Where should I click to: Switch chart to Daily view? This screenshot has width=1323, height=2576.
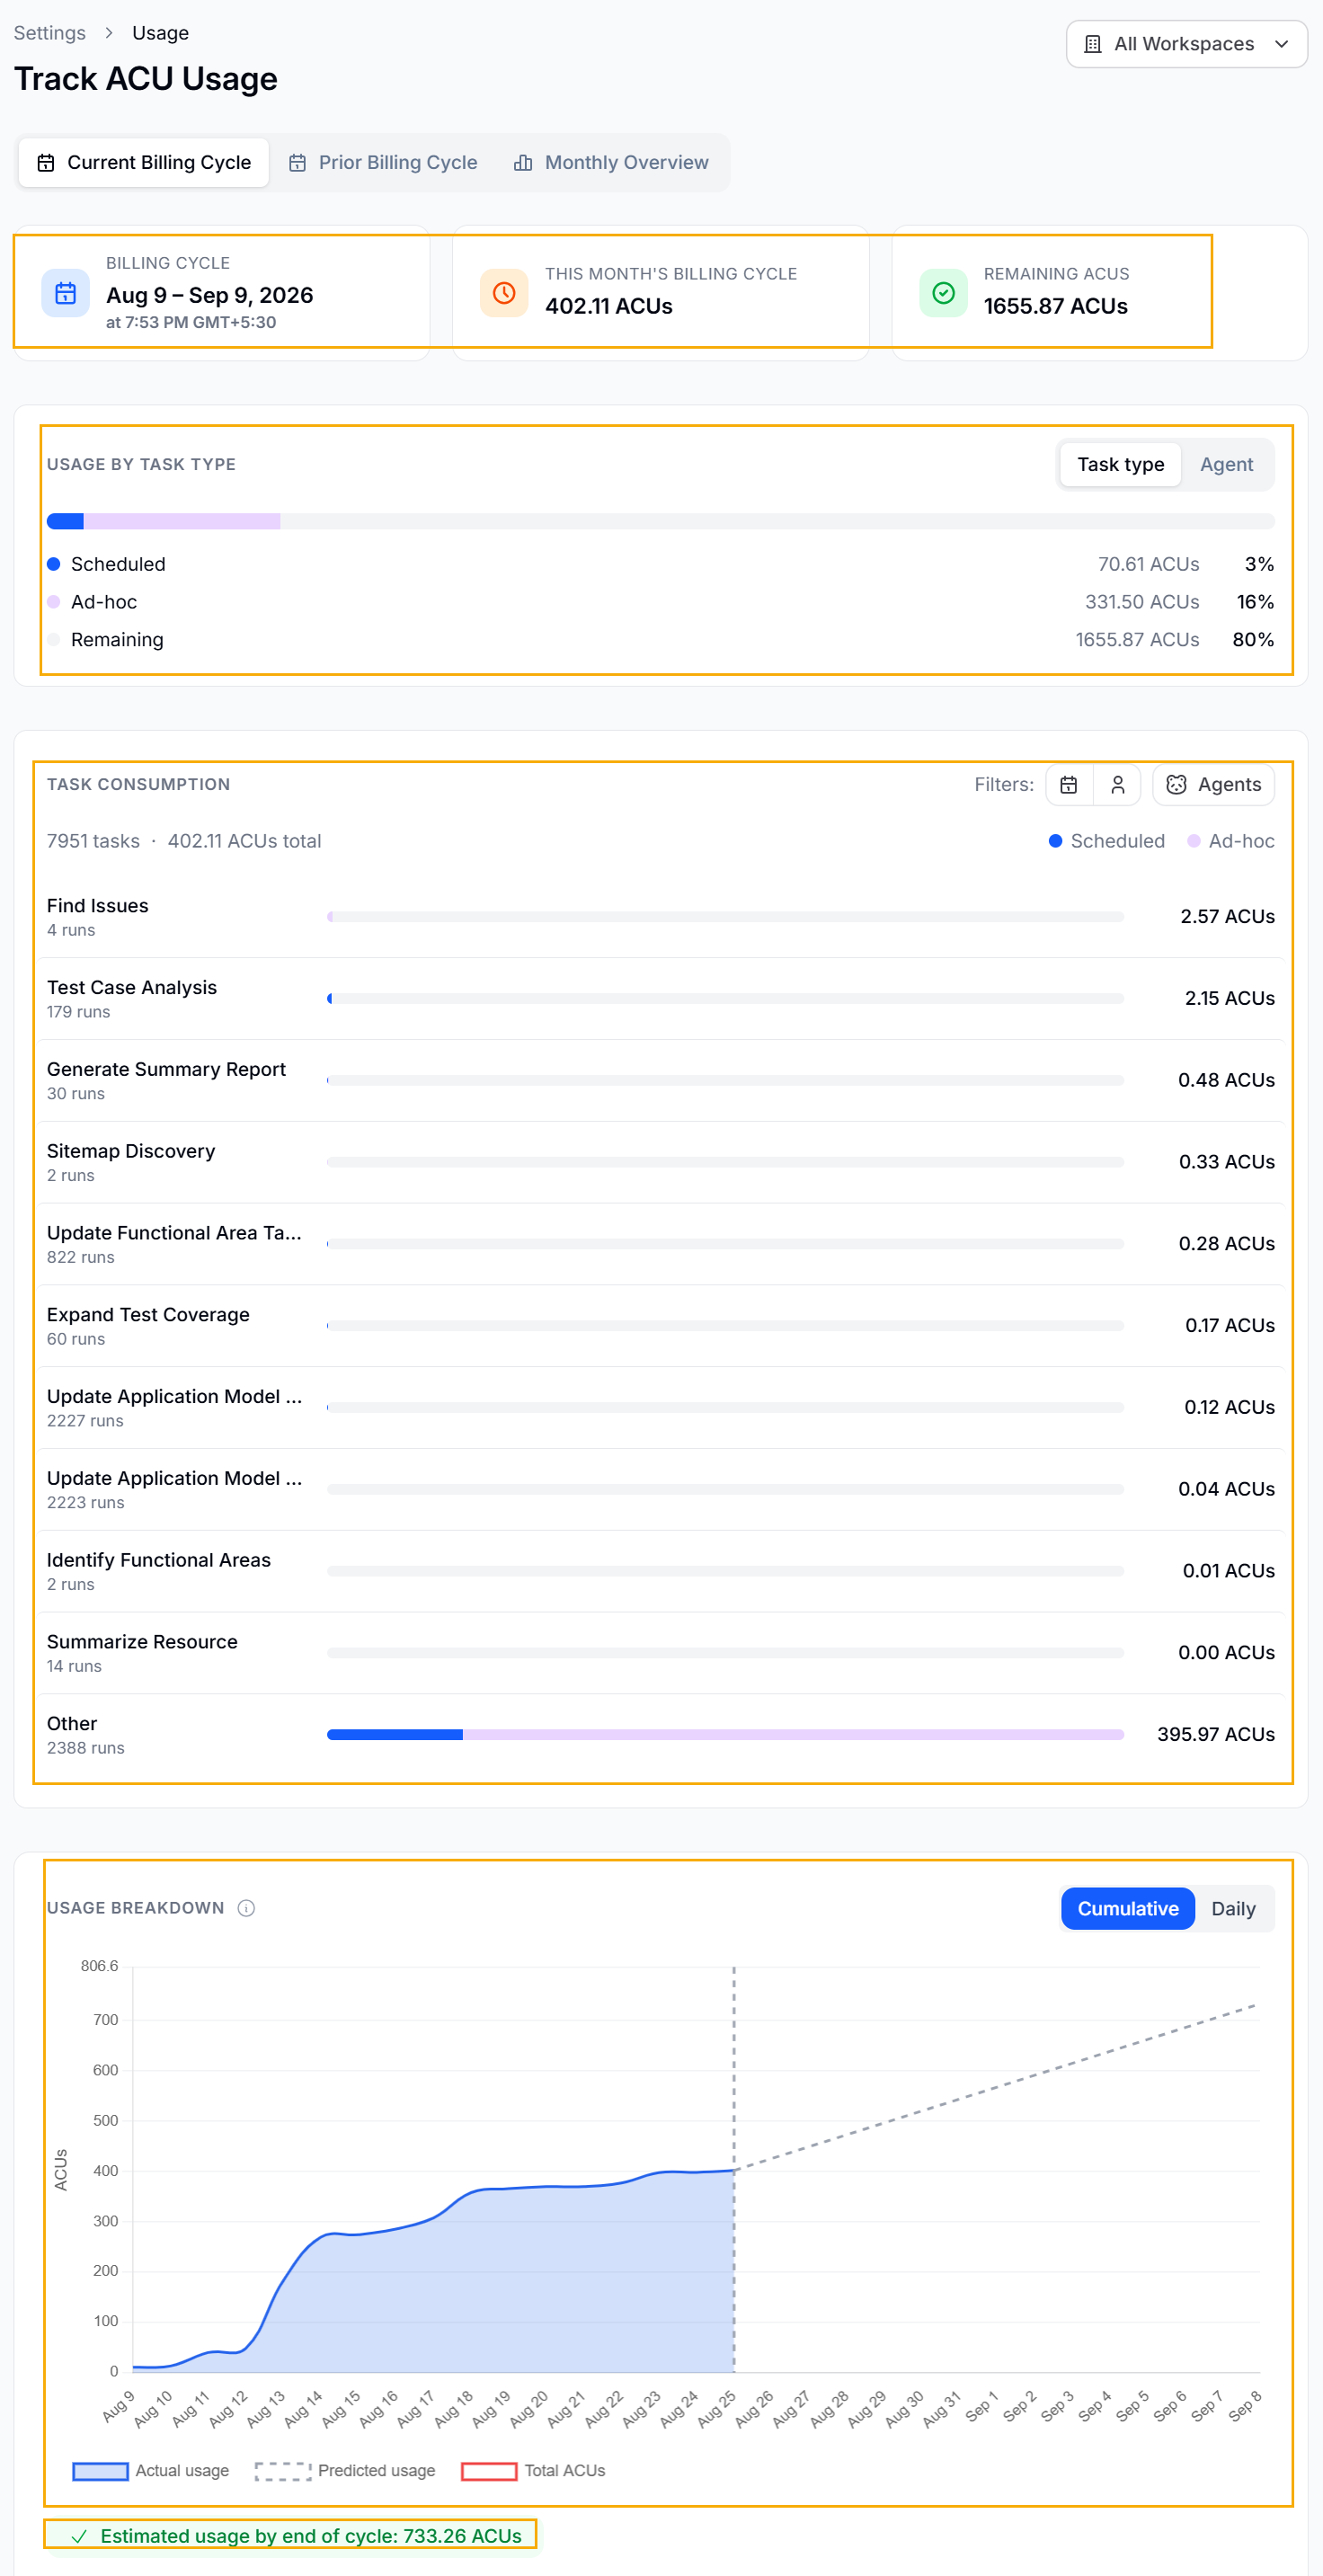click(x=1233, y=1908)
